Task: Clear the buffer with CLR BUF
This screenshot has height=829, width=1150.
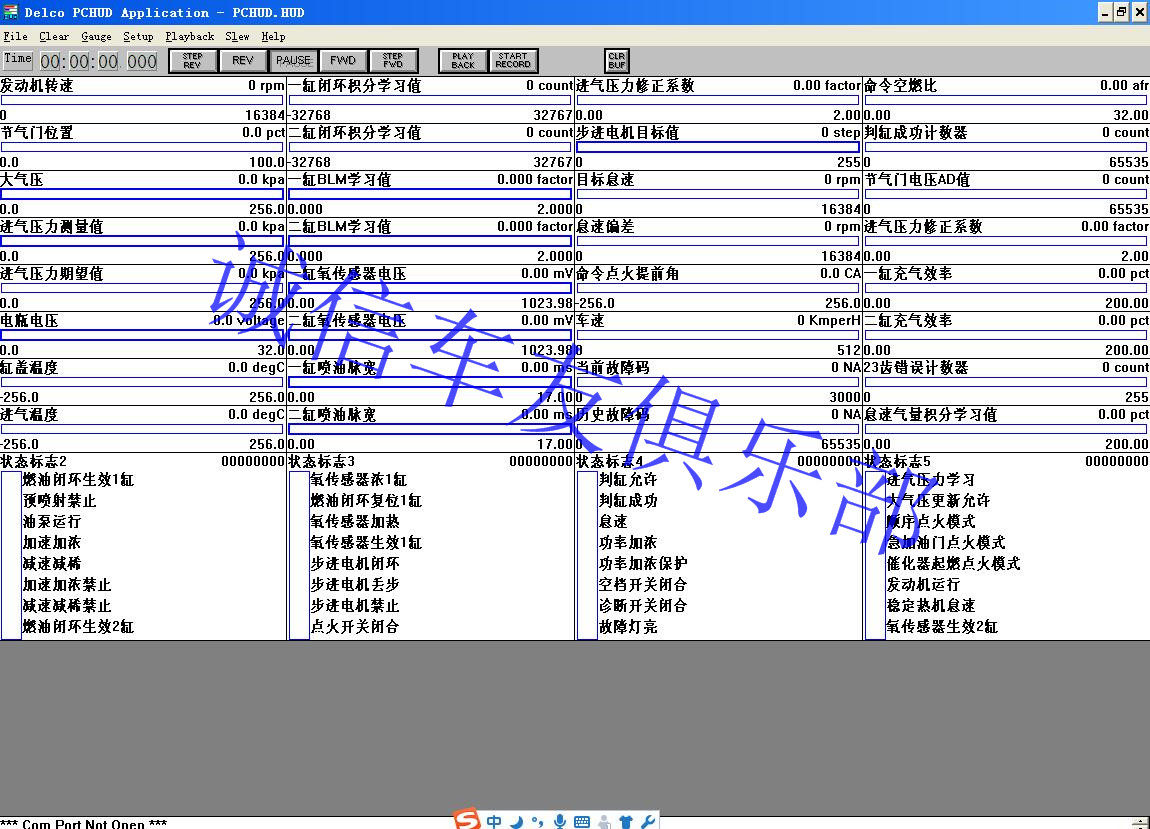Action: (x=617, y=60)
